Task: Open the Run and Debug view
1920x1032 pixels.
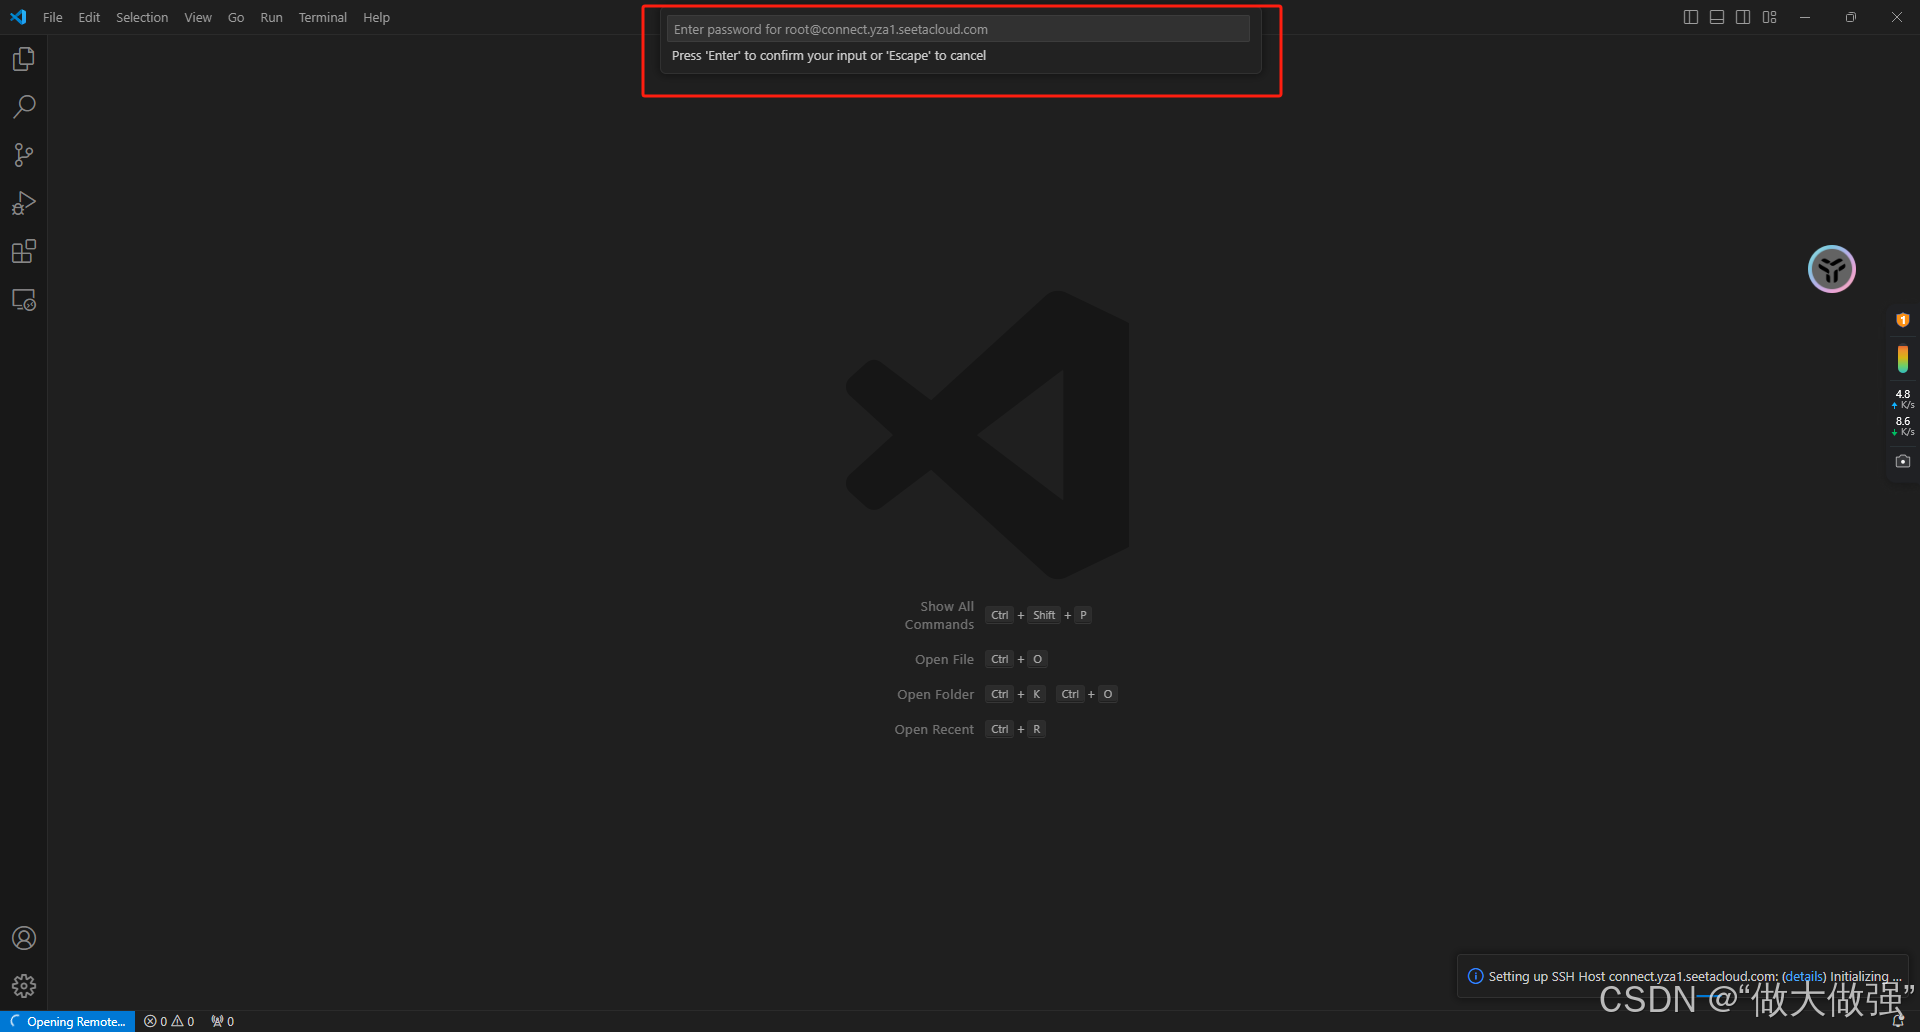Action: pyautogui.click(x=24, y=203)
